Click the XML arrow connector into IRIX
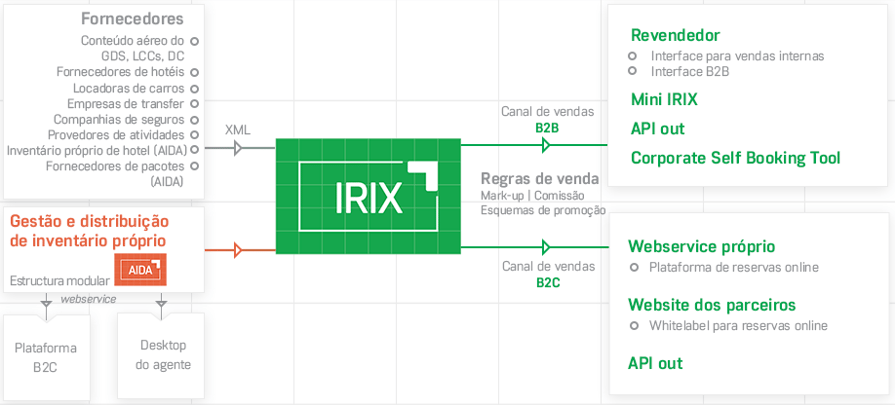This screenshot has width=895, height=405. point(238,148)
